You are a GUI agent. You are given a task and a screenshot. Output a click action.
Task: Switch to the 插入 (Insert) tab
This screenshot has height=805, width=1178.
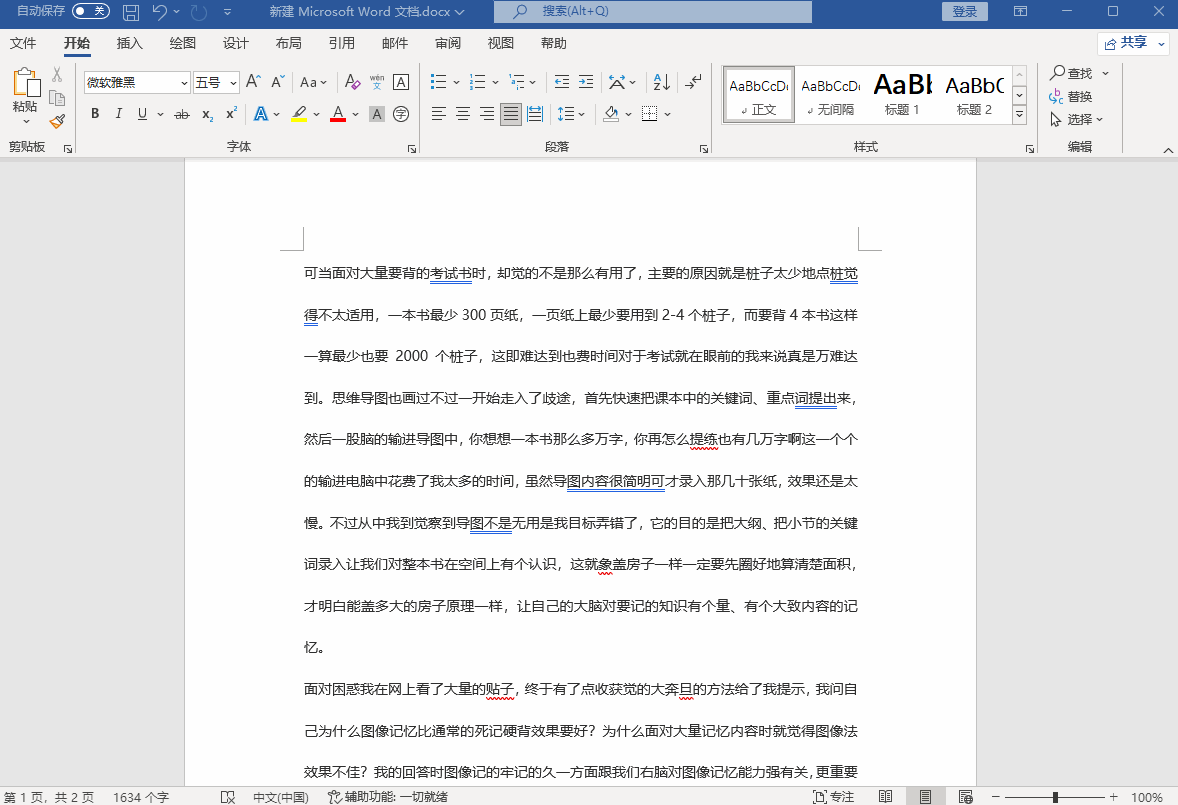coord(129,44)
